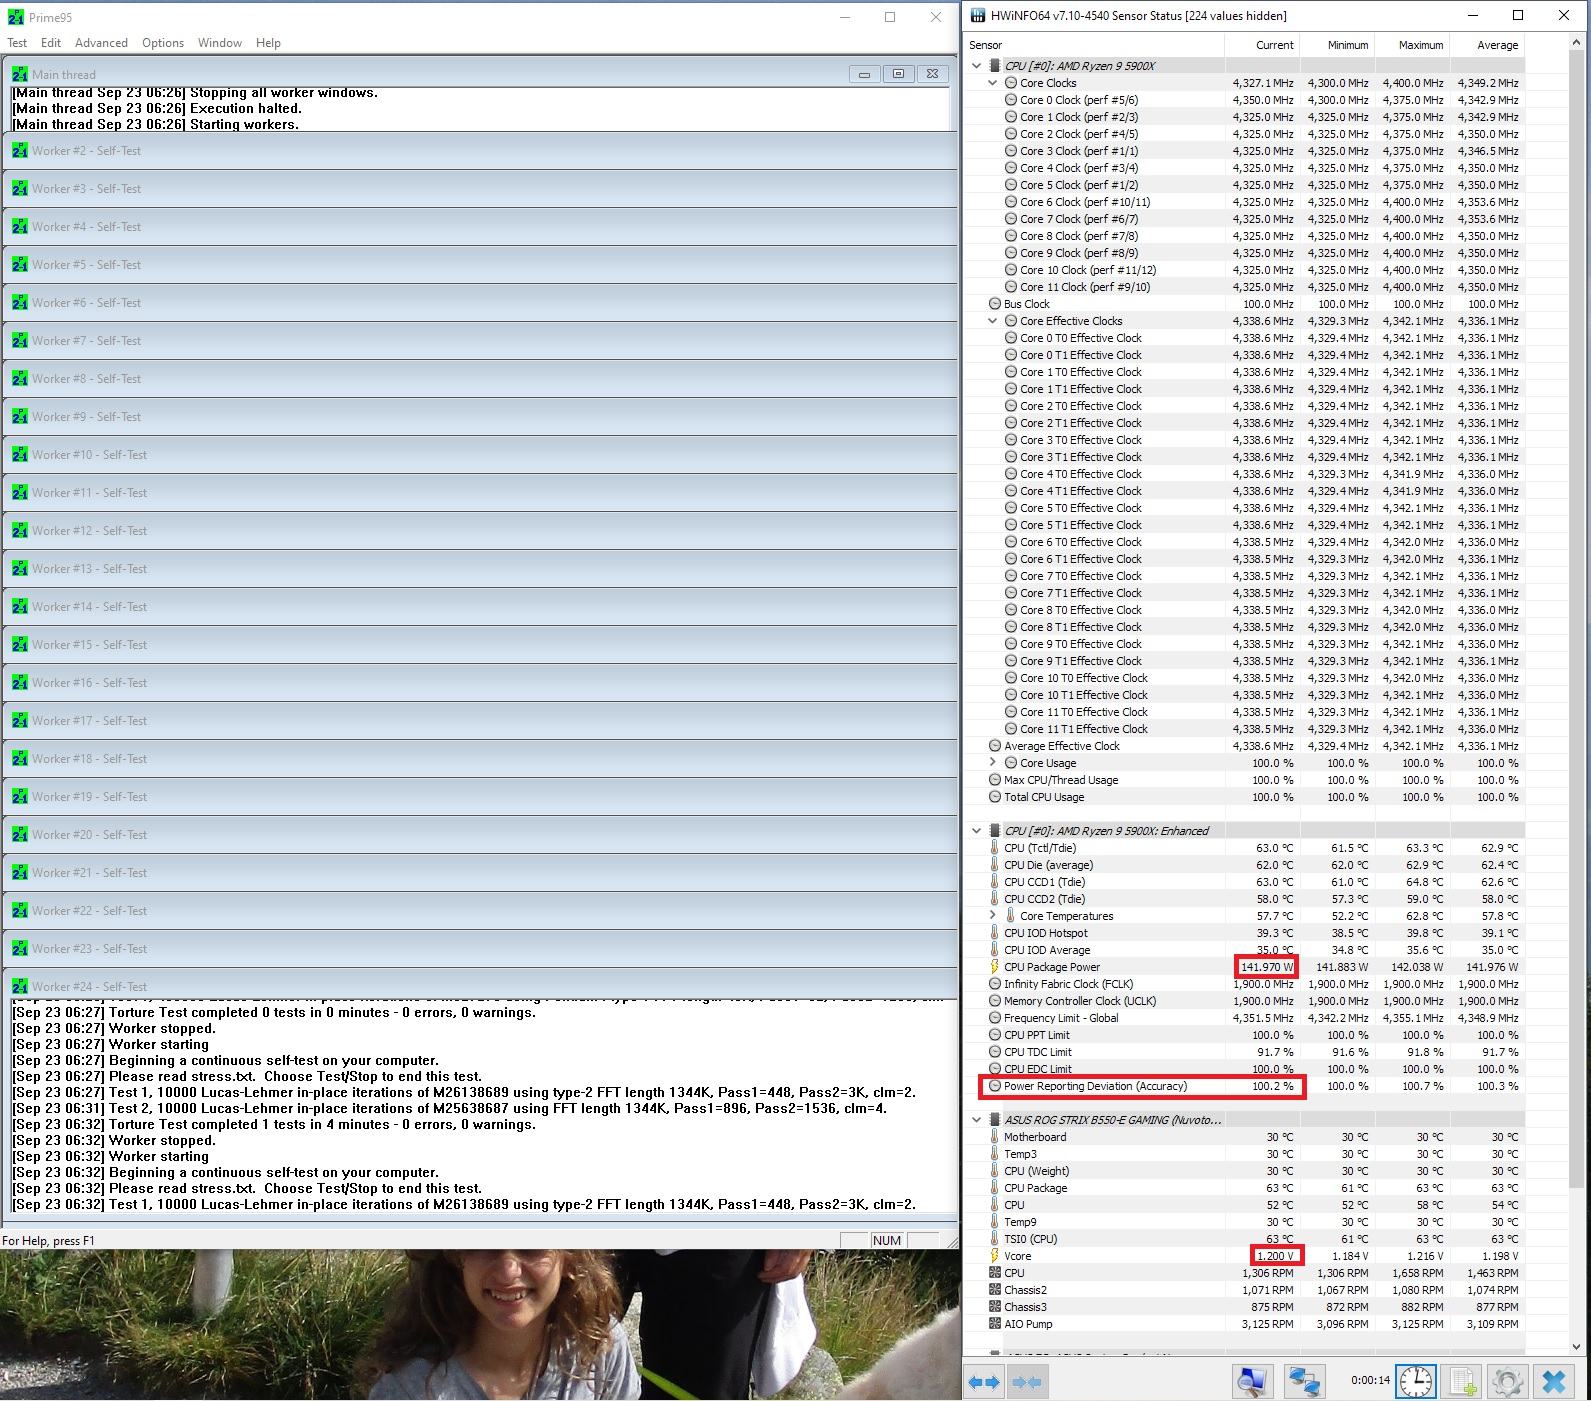
Task: Click Vcore current value 1.200 V
Action: (x=1275, y=1256)
